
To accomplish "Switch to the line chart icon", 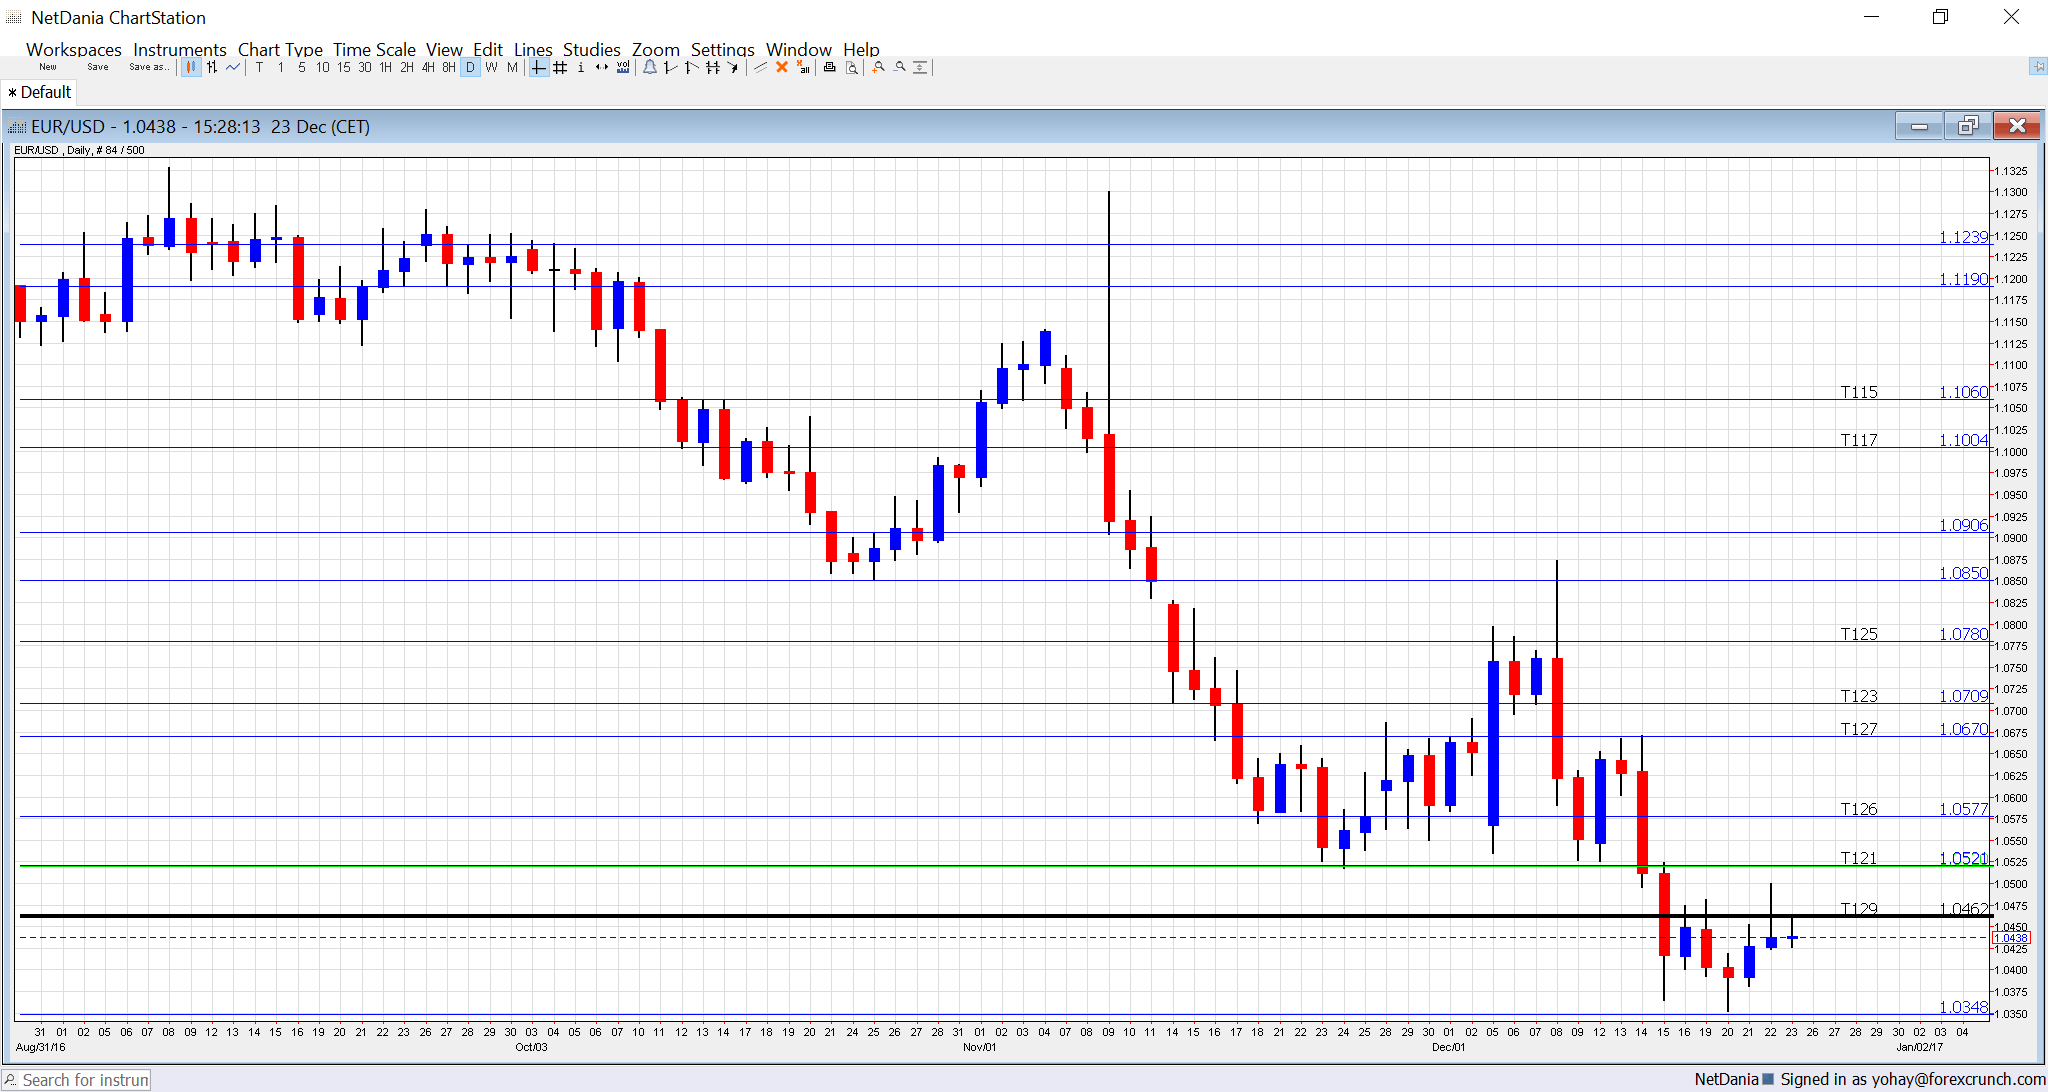I will (233, 67).
